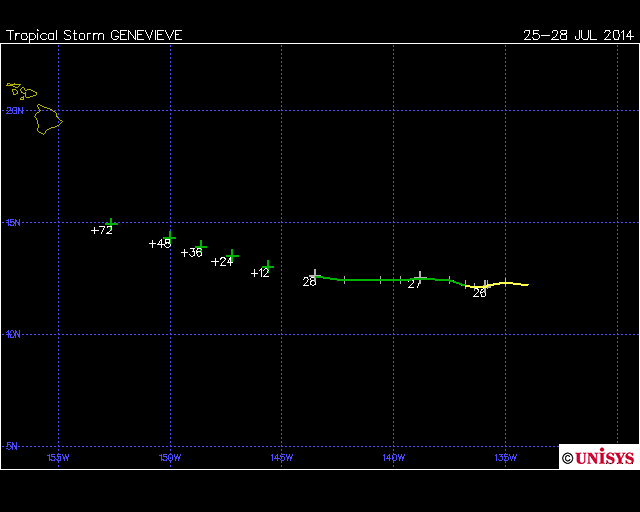Screen dimensions: 640x512
Task: Click the +72 forecast label
Action: coord(102,230)
